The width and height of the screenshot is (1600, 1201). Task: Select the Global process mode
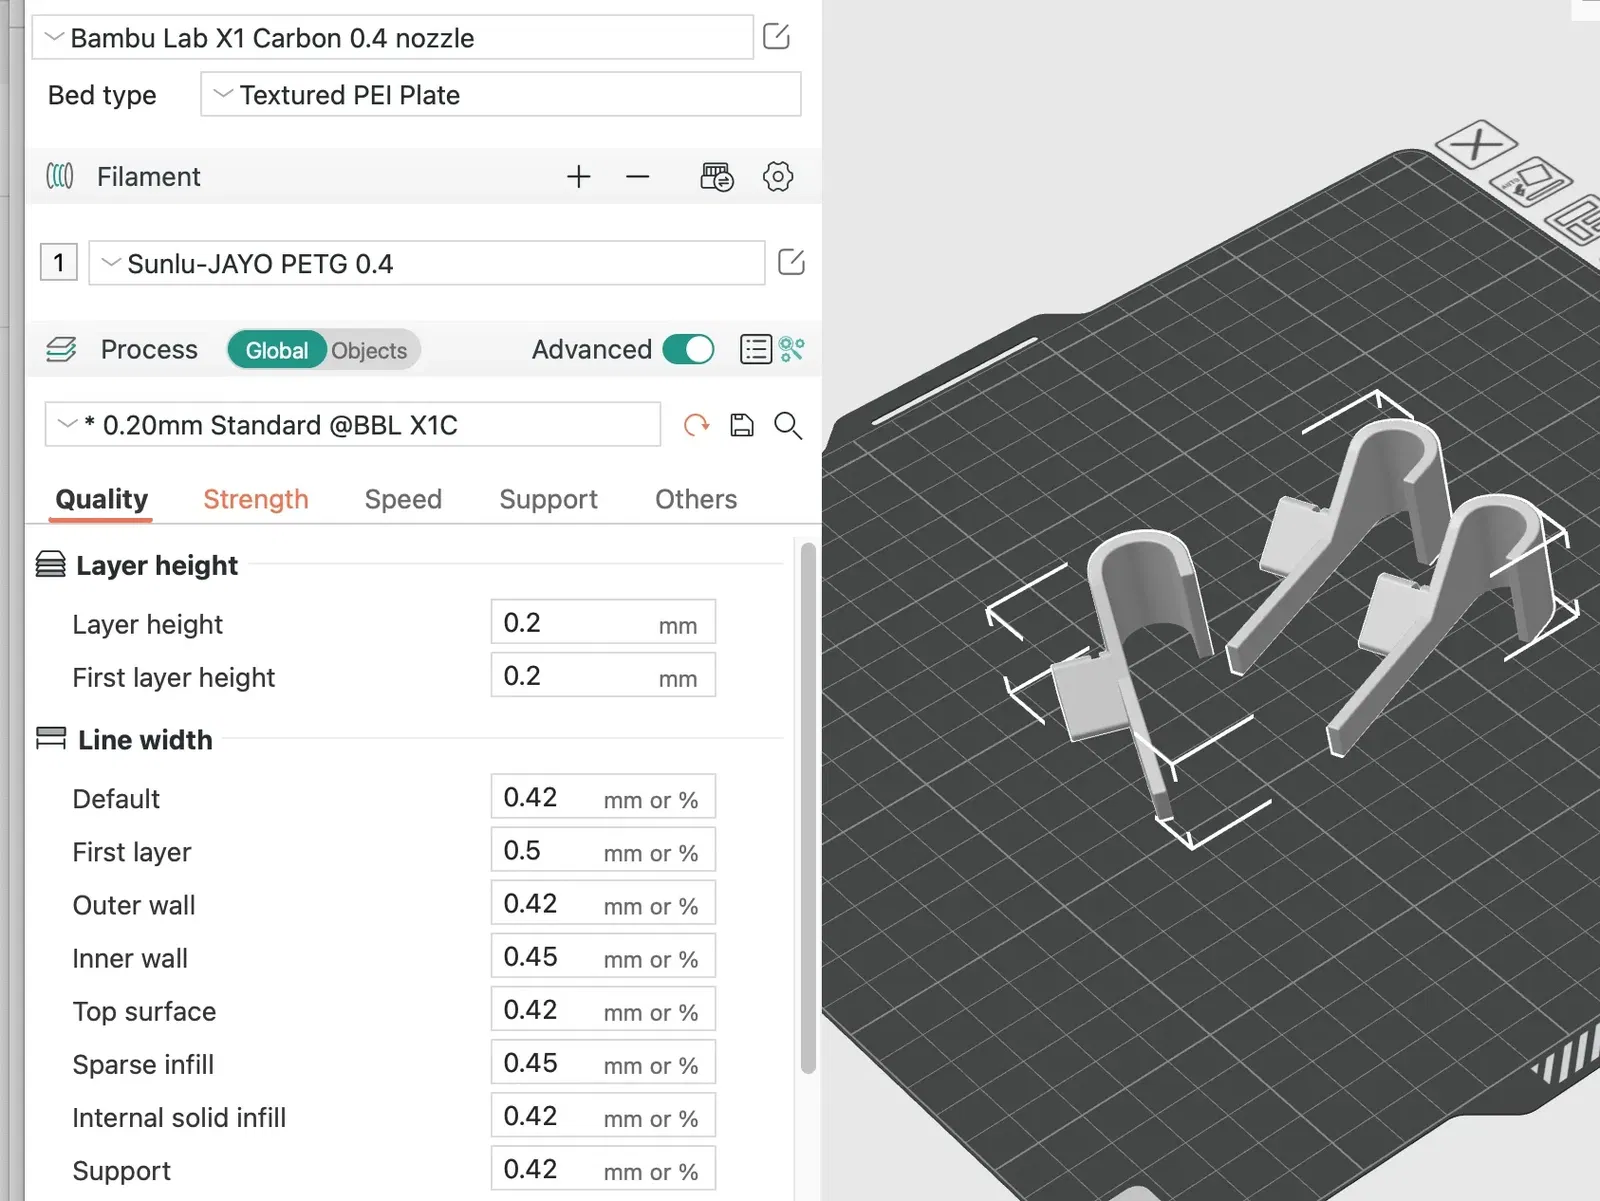coord(276,350)
